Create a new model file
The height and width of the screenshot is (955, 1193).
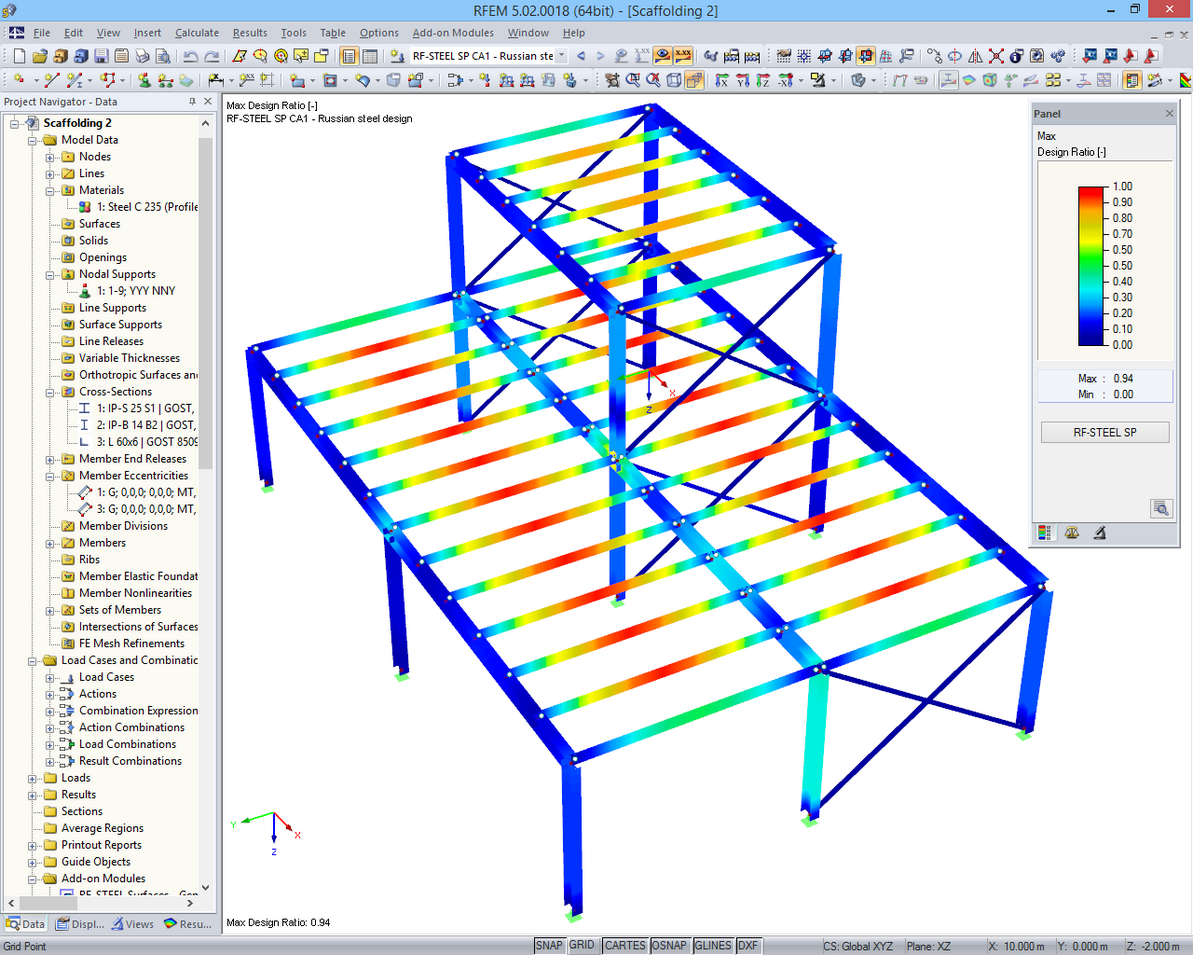click(x=19, y=57)
